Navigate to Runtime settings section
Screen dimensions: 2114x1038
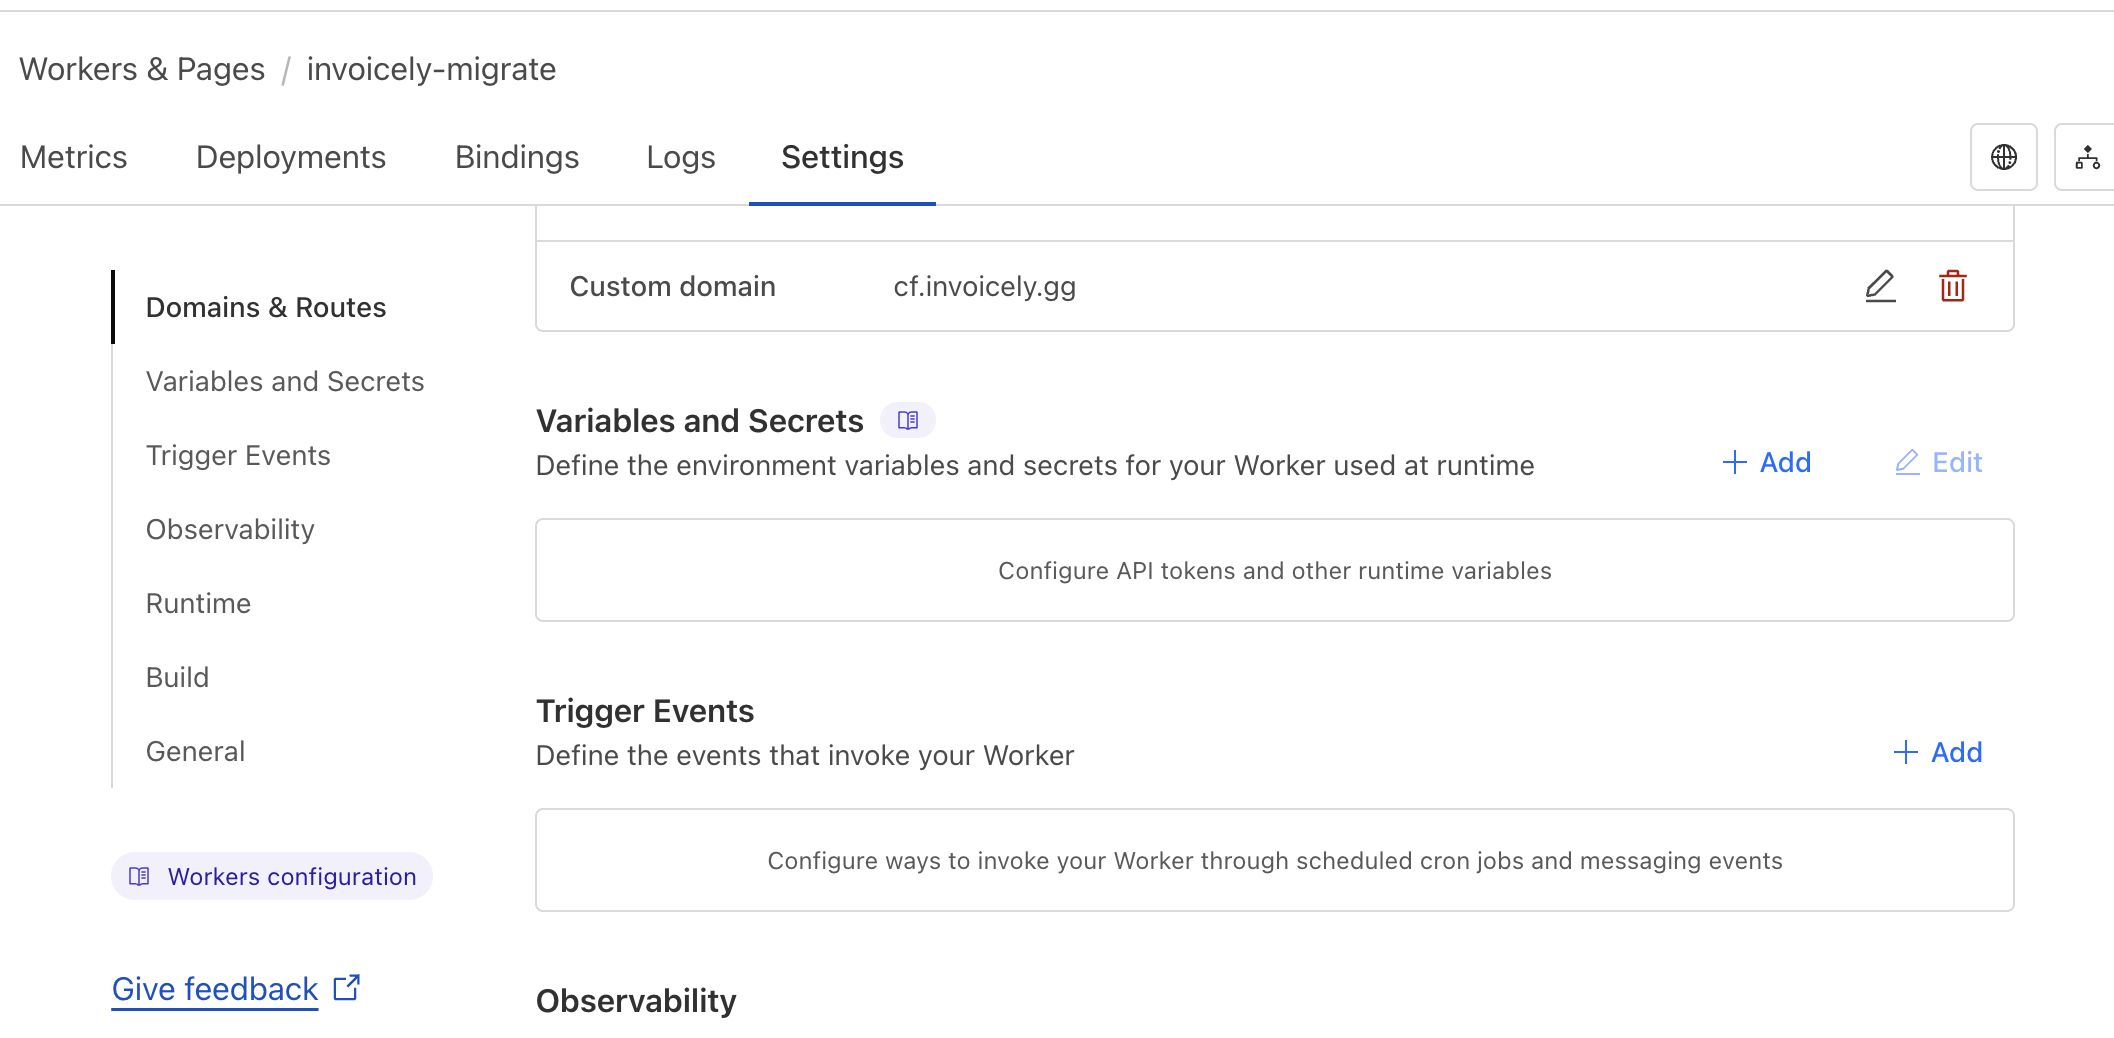(198, 603)
